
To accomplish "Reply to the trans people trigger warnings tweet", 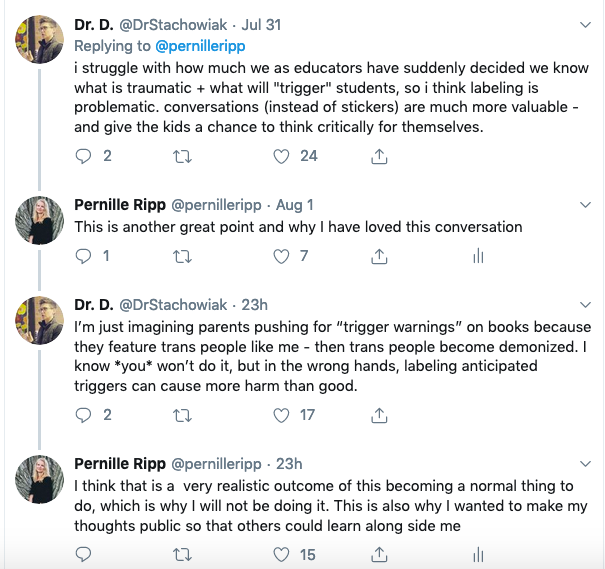I will 84,415.
